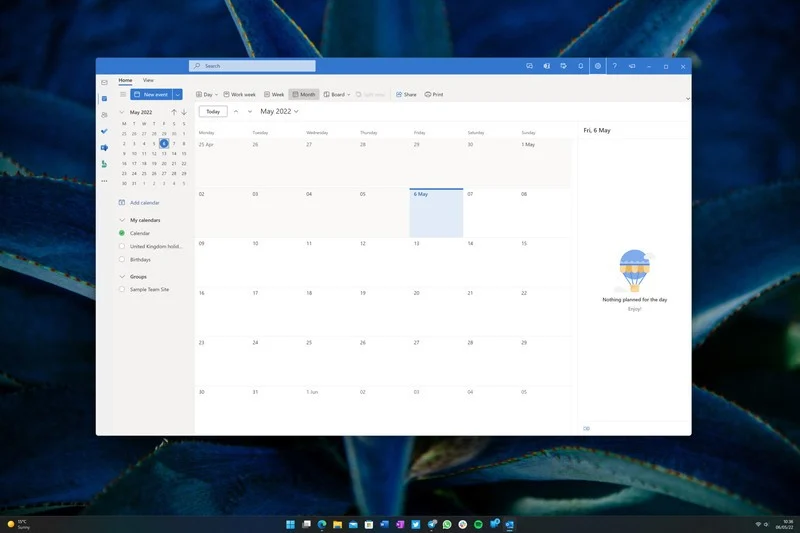Click the Settings gear in title bar
Screen dimensions: 800x533
[597, 66]
